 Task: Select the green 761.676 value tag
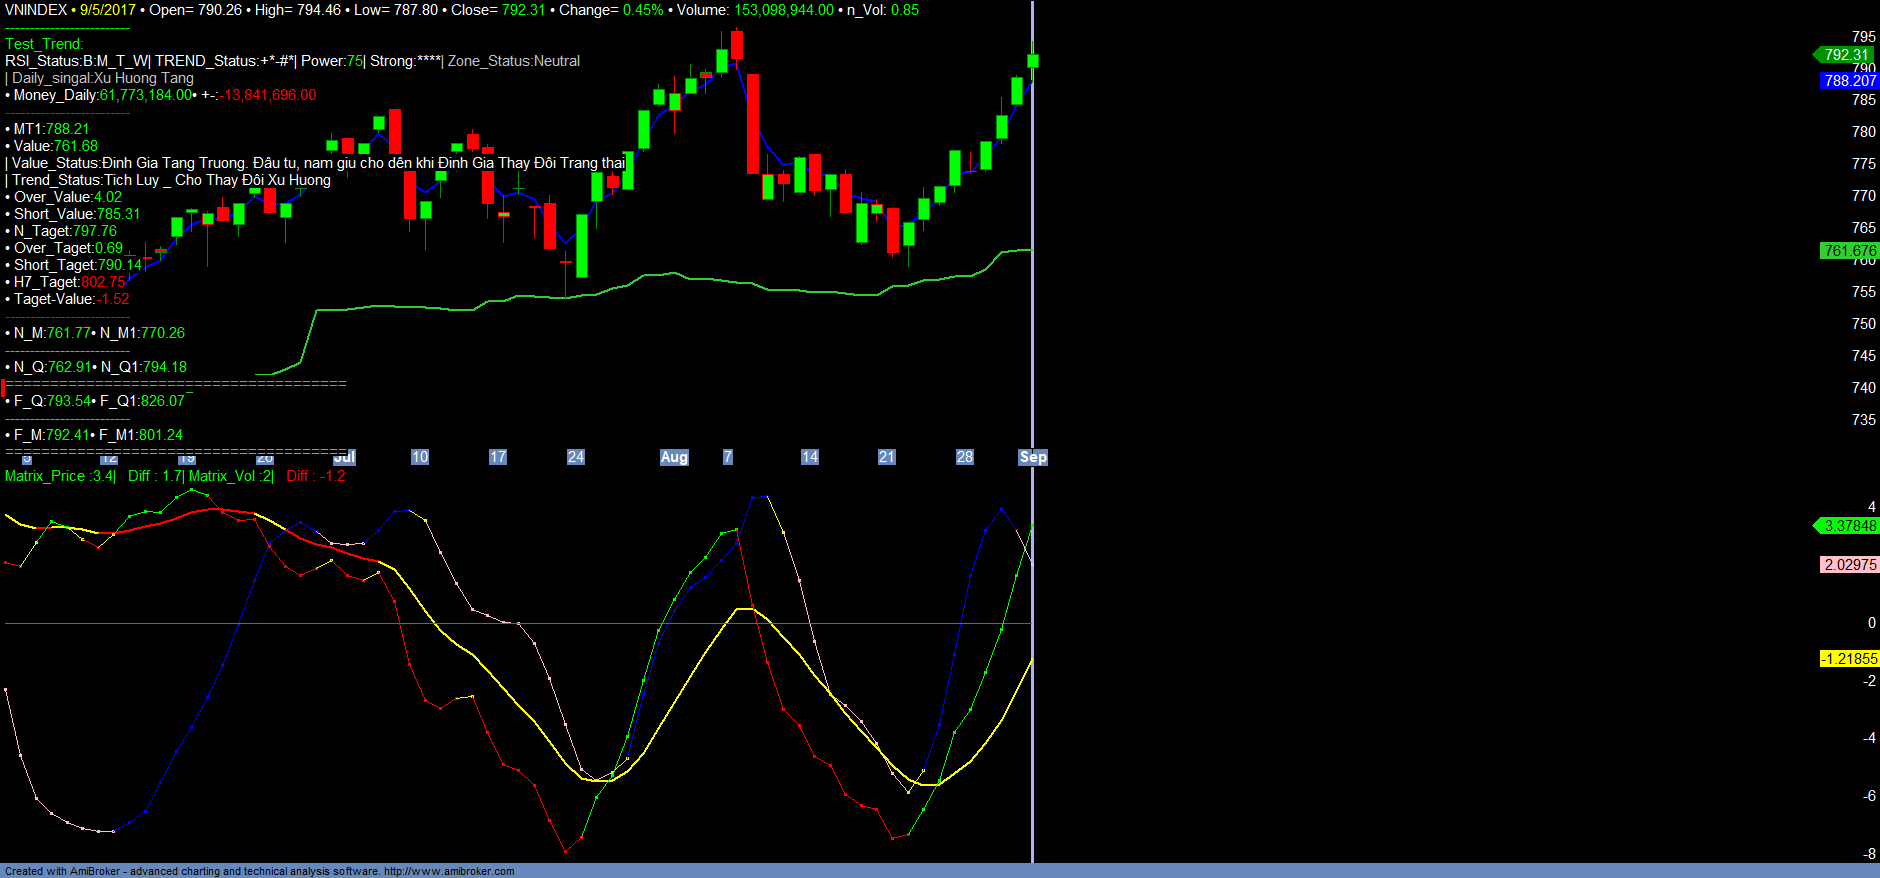coord(1849,251)
